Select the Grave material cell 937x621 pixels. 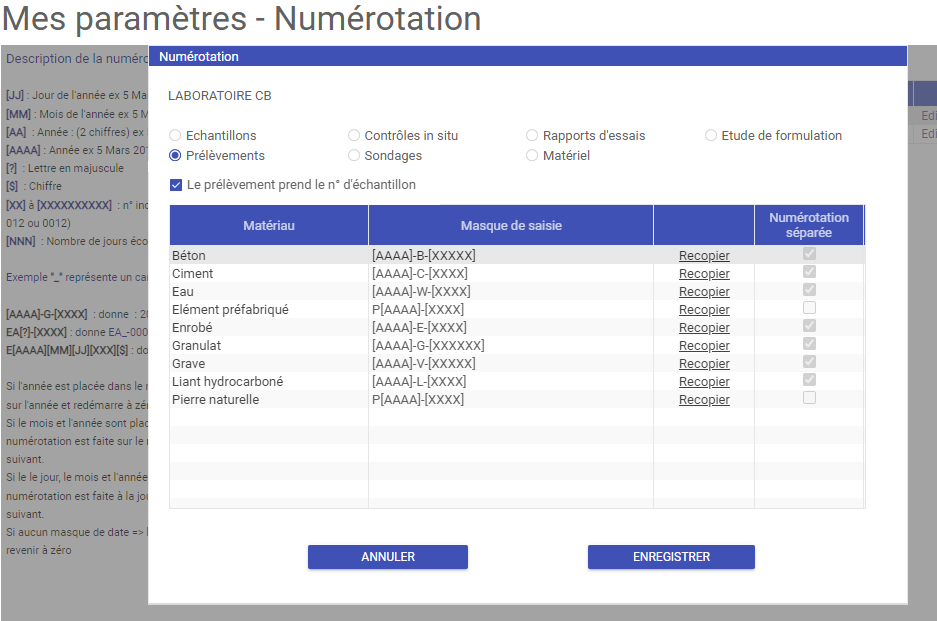pos(269,363)
